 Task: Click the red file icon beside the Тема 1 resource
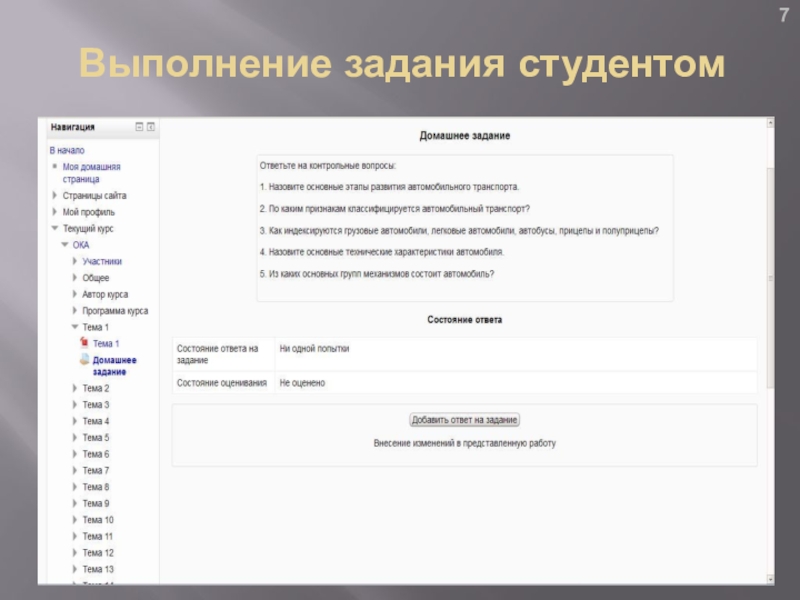coord(85,343)
